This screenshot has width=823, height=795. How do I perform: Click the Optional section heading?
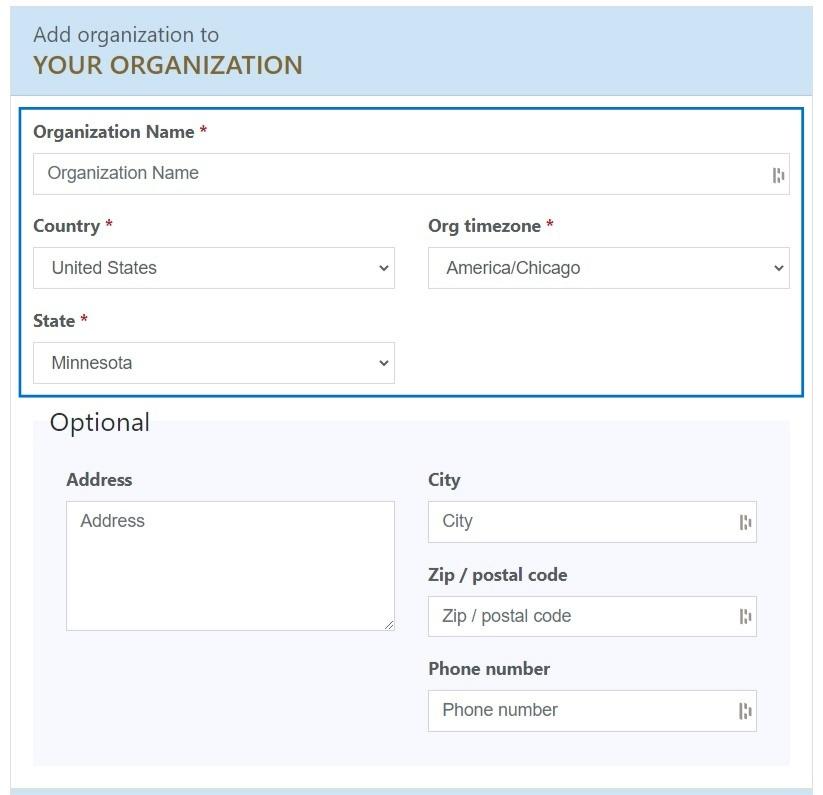point(100,422)
